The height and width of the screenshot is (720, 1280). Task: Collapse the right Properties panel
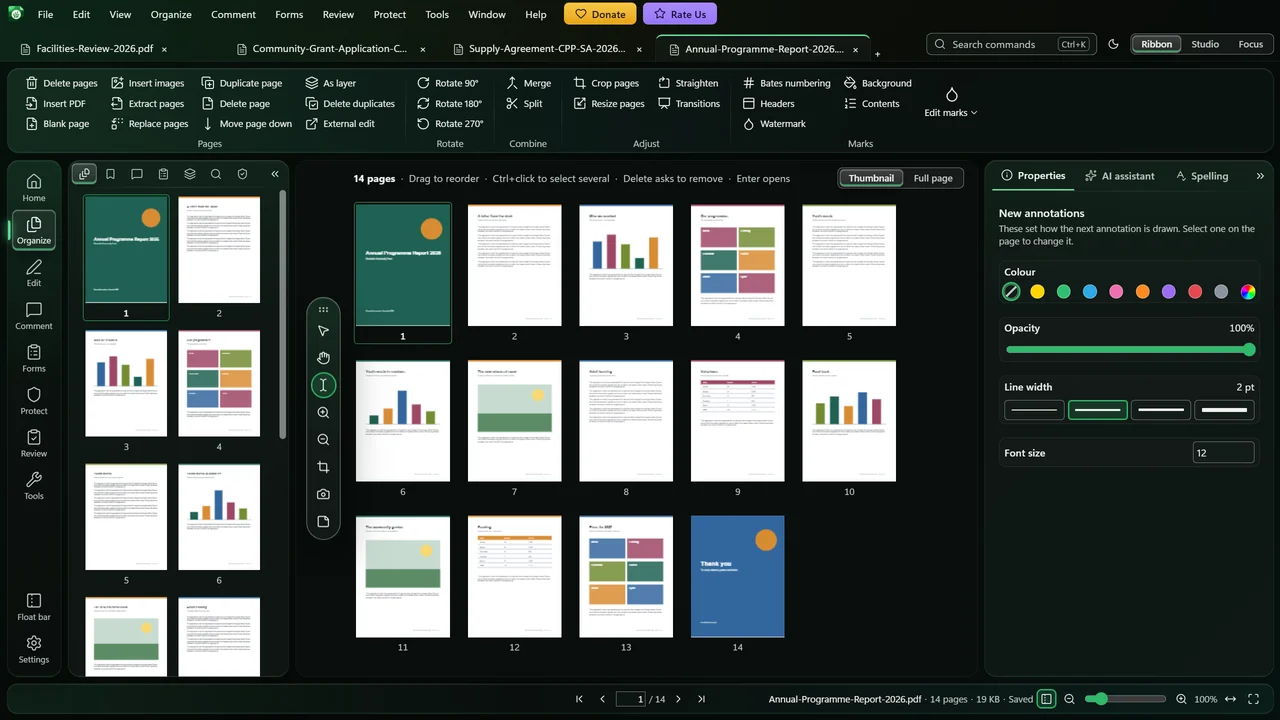(1260, 176)
